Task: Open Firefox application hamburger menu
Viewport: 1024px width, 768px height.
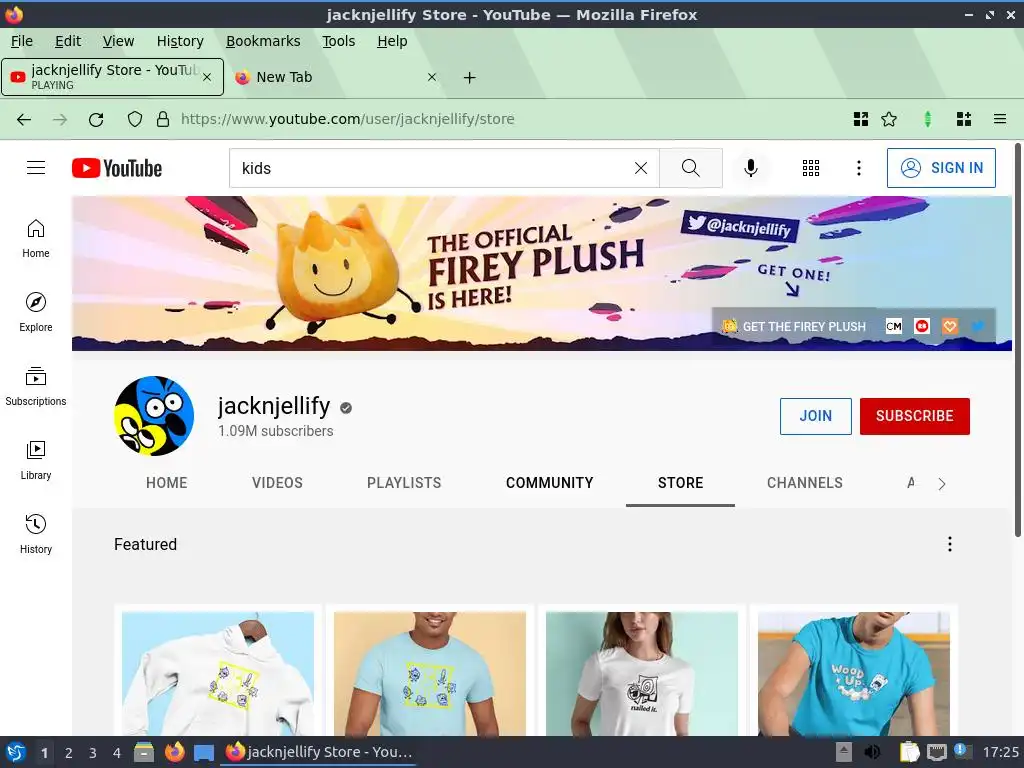Action: (1000, 120)
